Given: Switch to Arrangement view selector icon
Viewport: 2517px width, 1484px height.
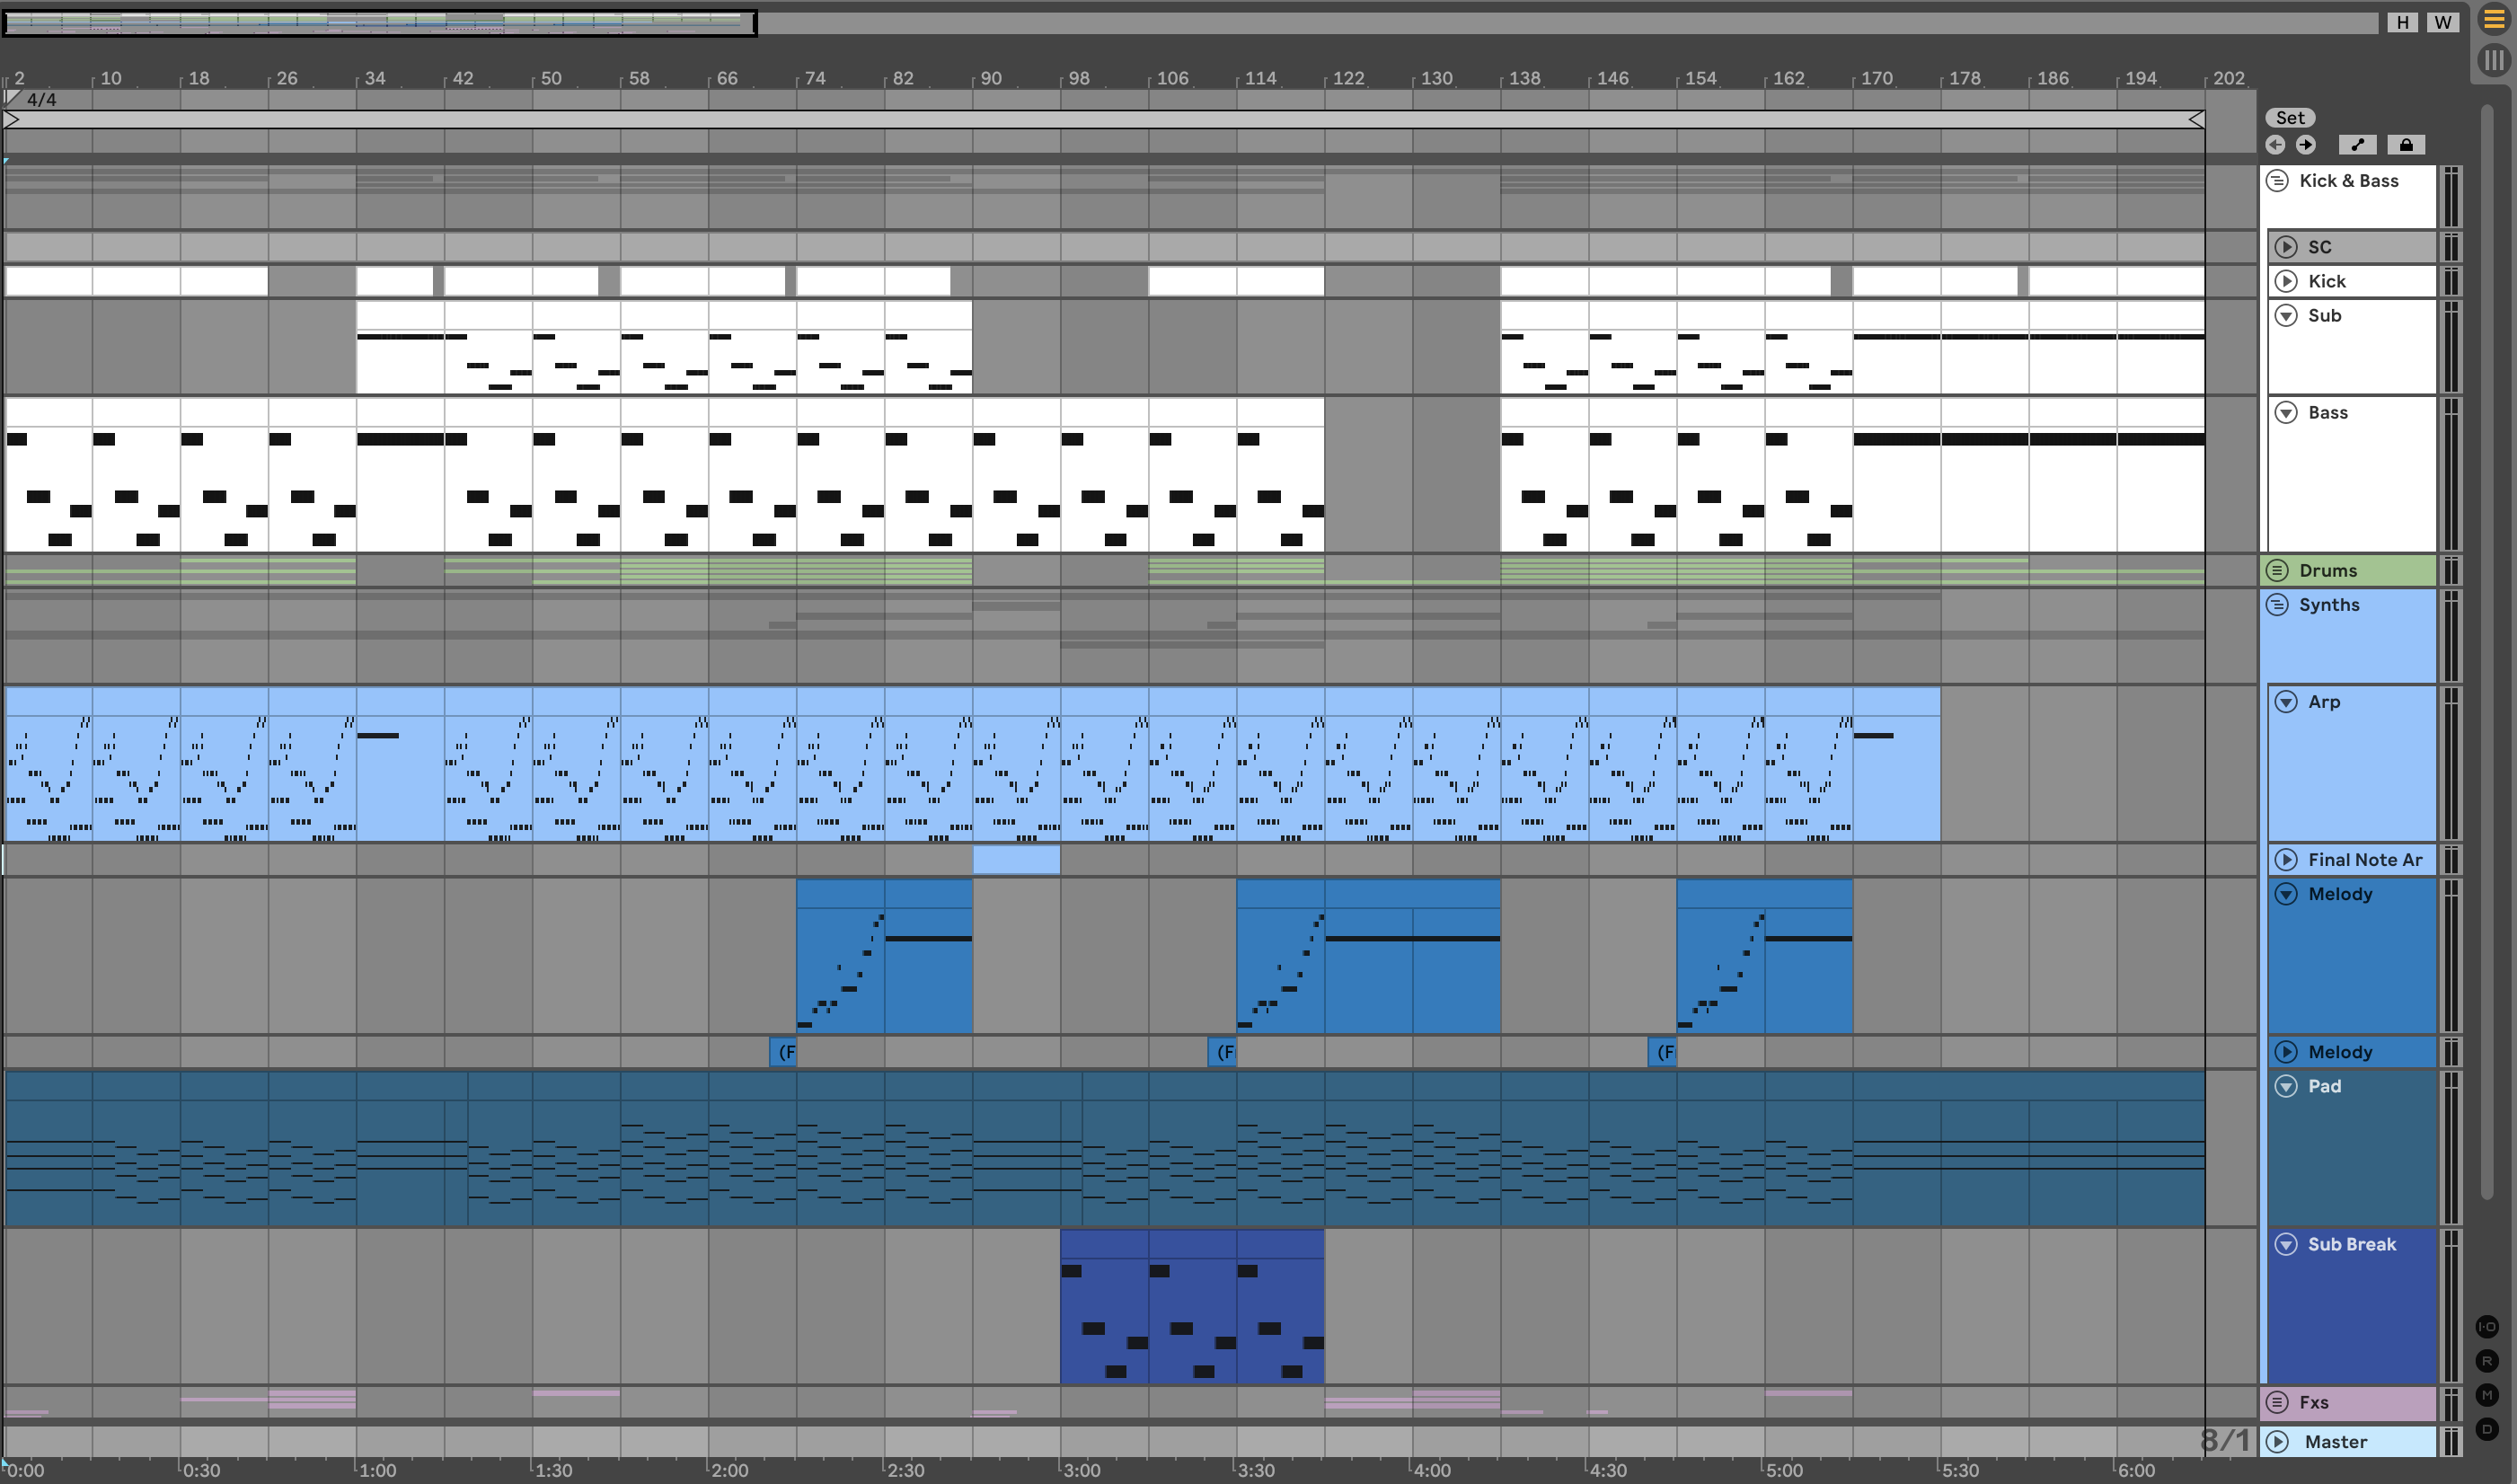Looking at the screenshot, I should 2494,20.
